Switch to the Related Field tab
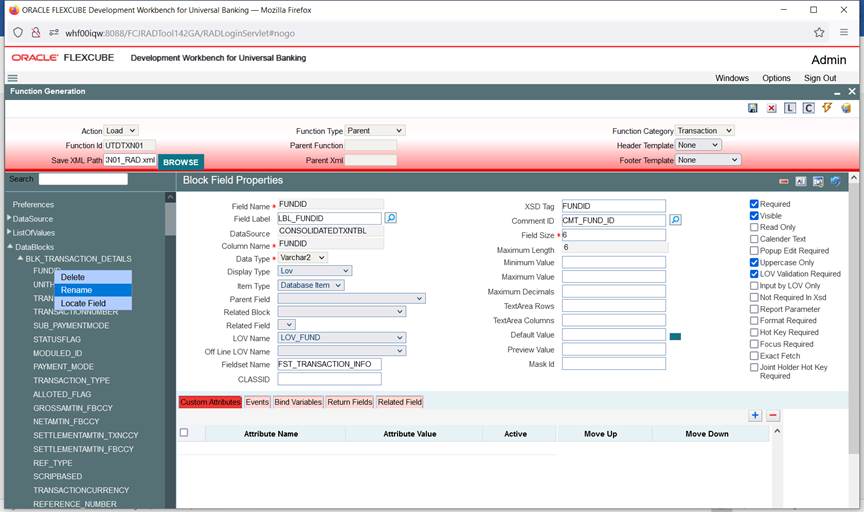Image resolution: width=864 pixels, height=512 pixels. point(399,402)
